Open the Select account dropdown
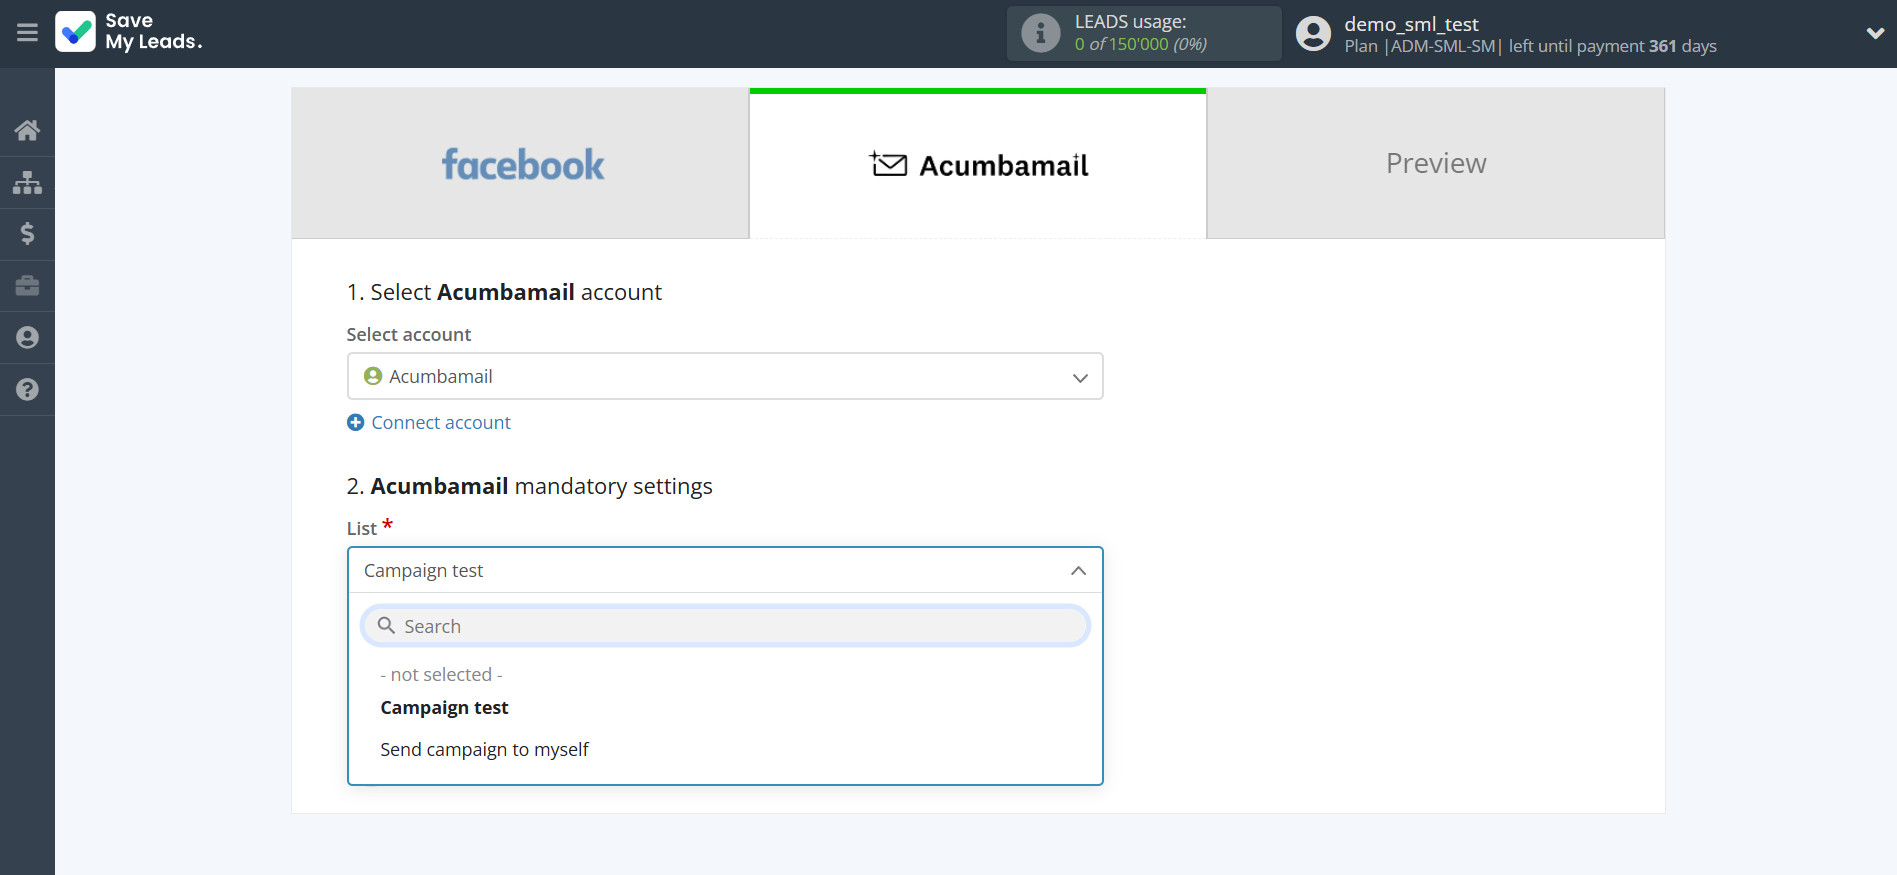Viewport: 1897px width, 875px height. [724, 376]
